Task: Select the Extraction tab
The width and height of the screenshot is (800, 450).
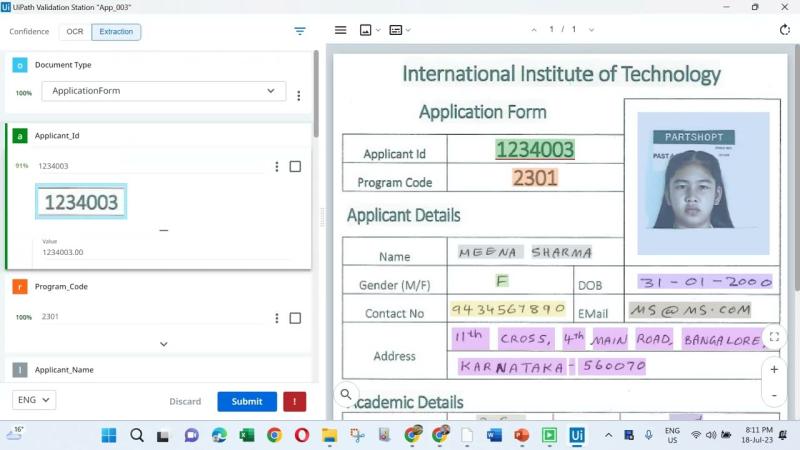Action: [x=116, y=32]
